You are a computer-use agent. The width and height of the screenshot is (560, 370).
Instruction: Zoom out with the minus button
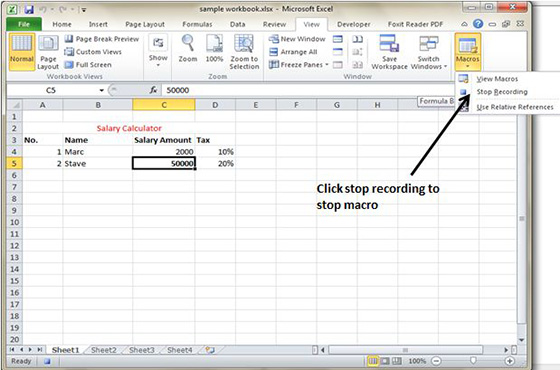click(x=436, y=361)
